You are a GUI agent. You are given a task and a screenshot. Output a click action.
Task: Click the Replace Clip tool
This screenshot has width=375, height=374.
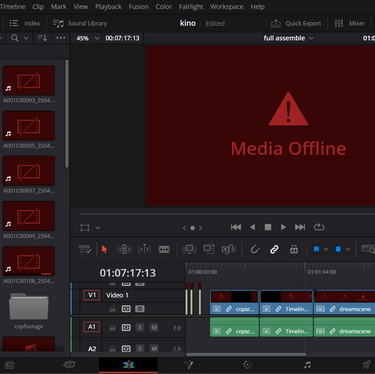click(x=229, y=249)
